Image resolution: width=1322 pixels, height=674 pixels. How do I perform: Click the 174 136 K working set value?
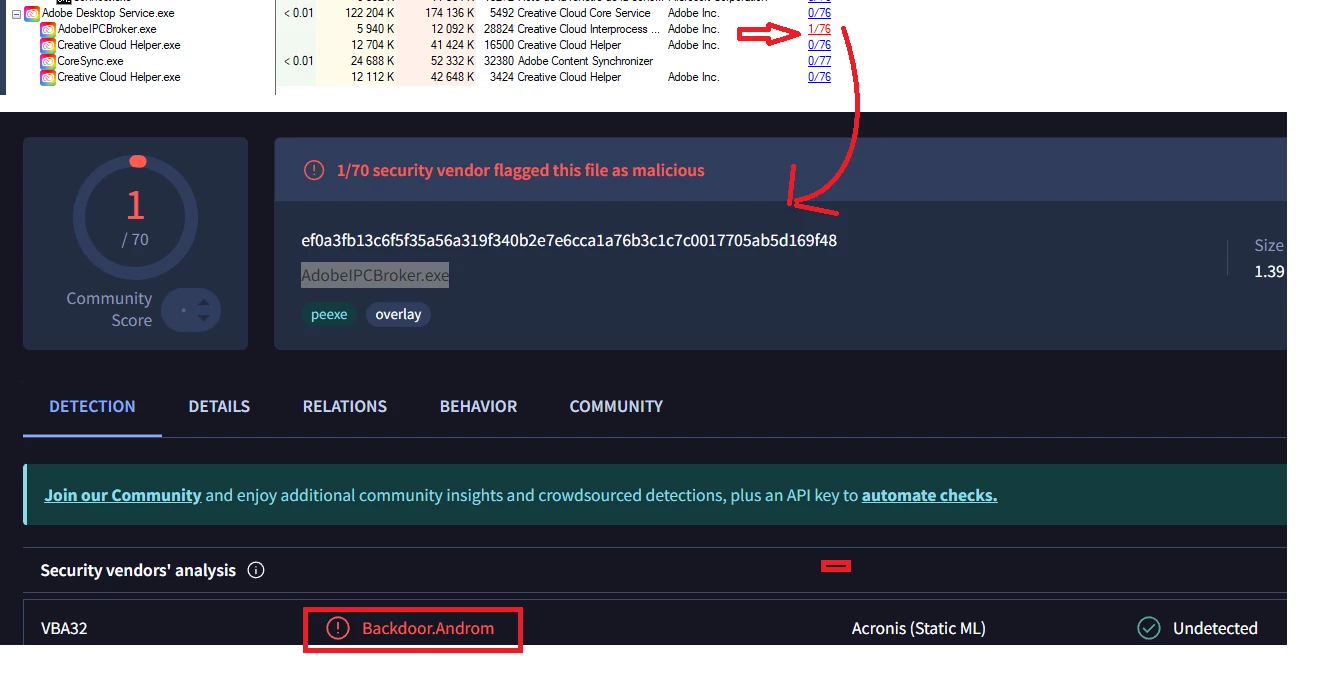[449, 13]
